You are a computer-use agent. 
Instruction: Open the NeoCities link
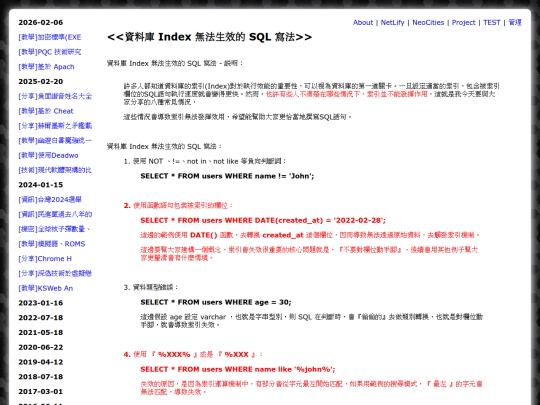428,23
